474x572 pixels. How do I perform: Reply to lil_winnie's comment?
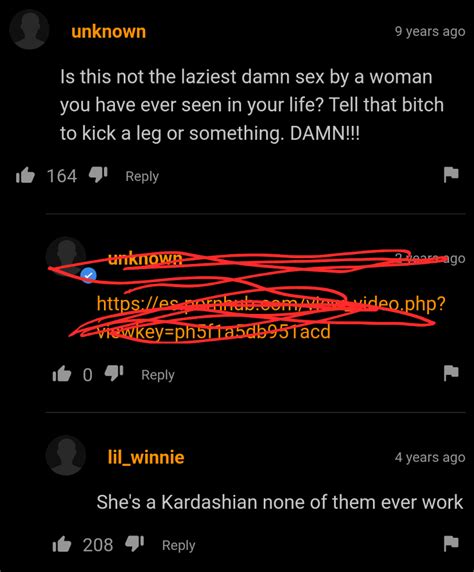[178, 545]
